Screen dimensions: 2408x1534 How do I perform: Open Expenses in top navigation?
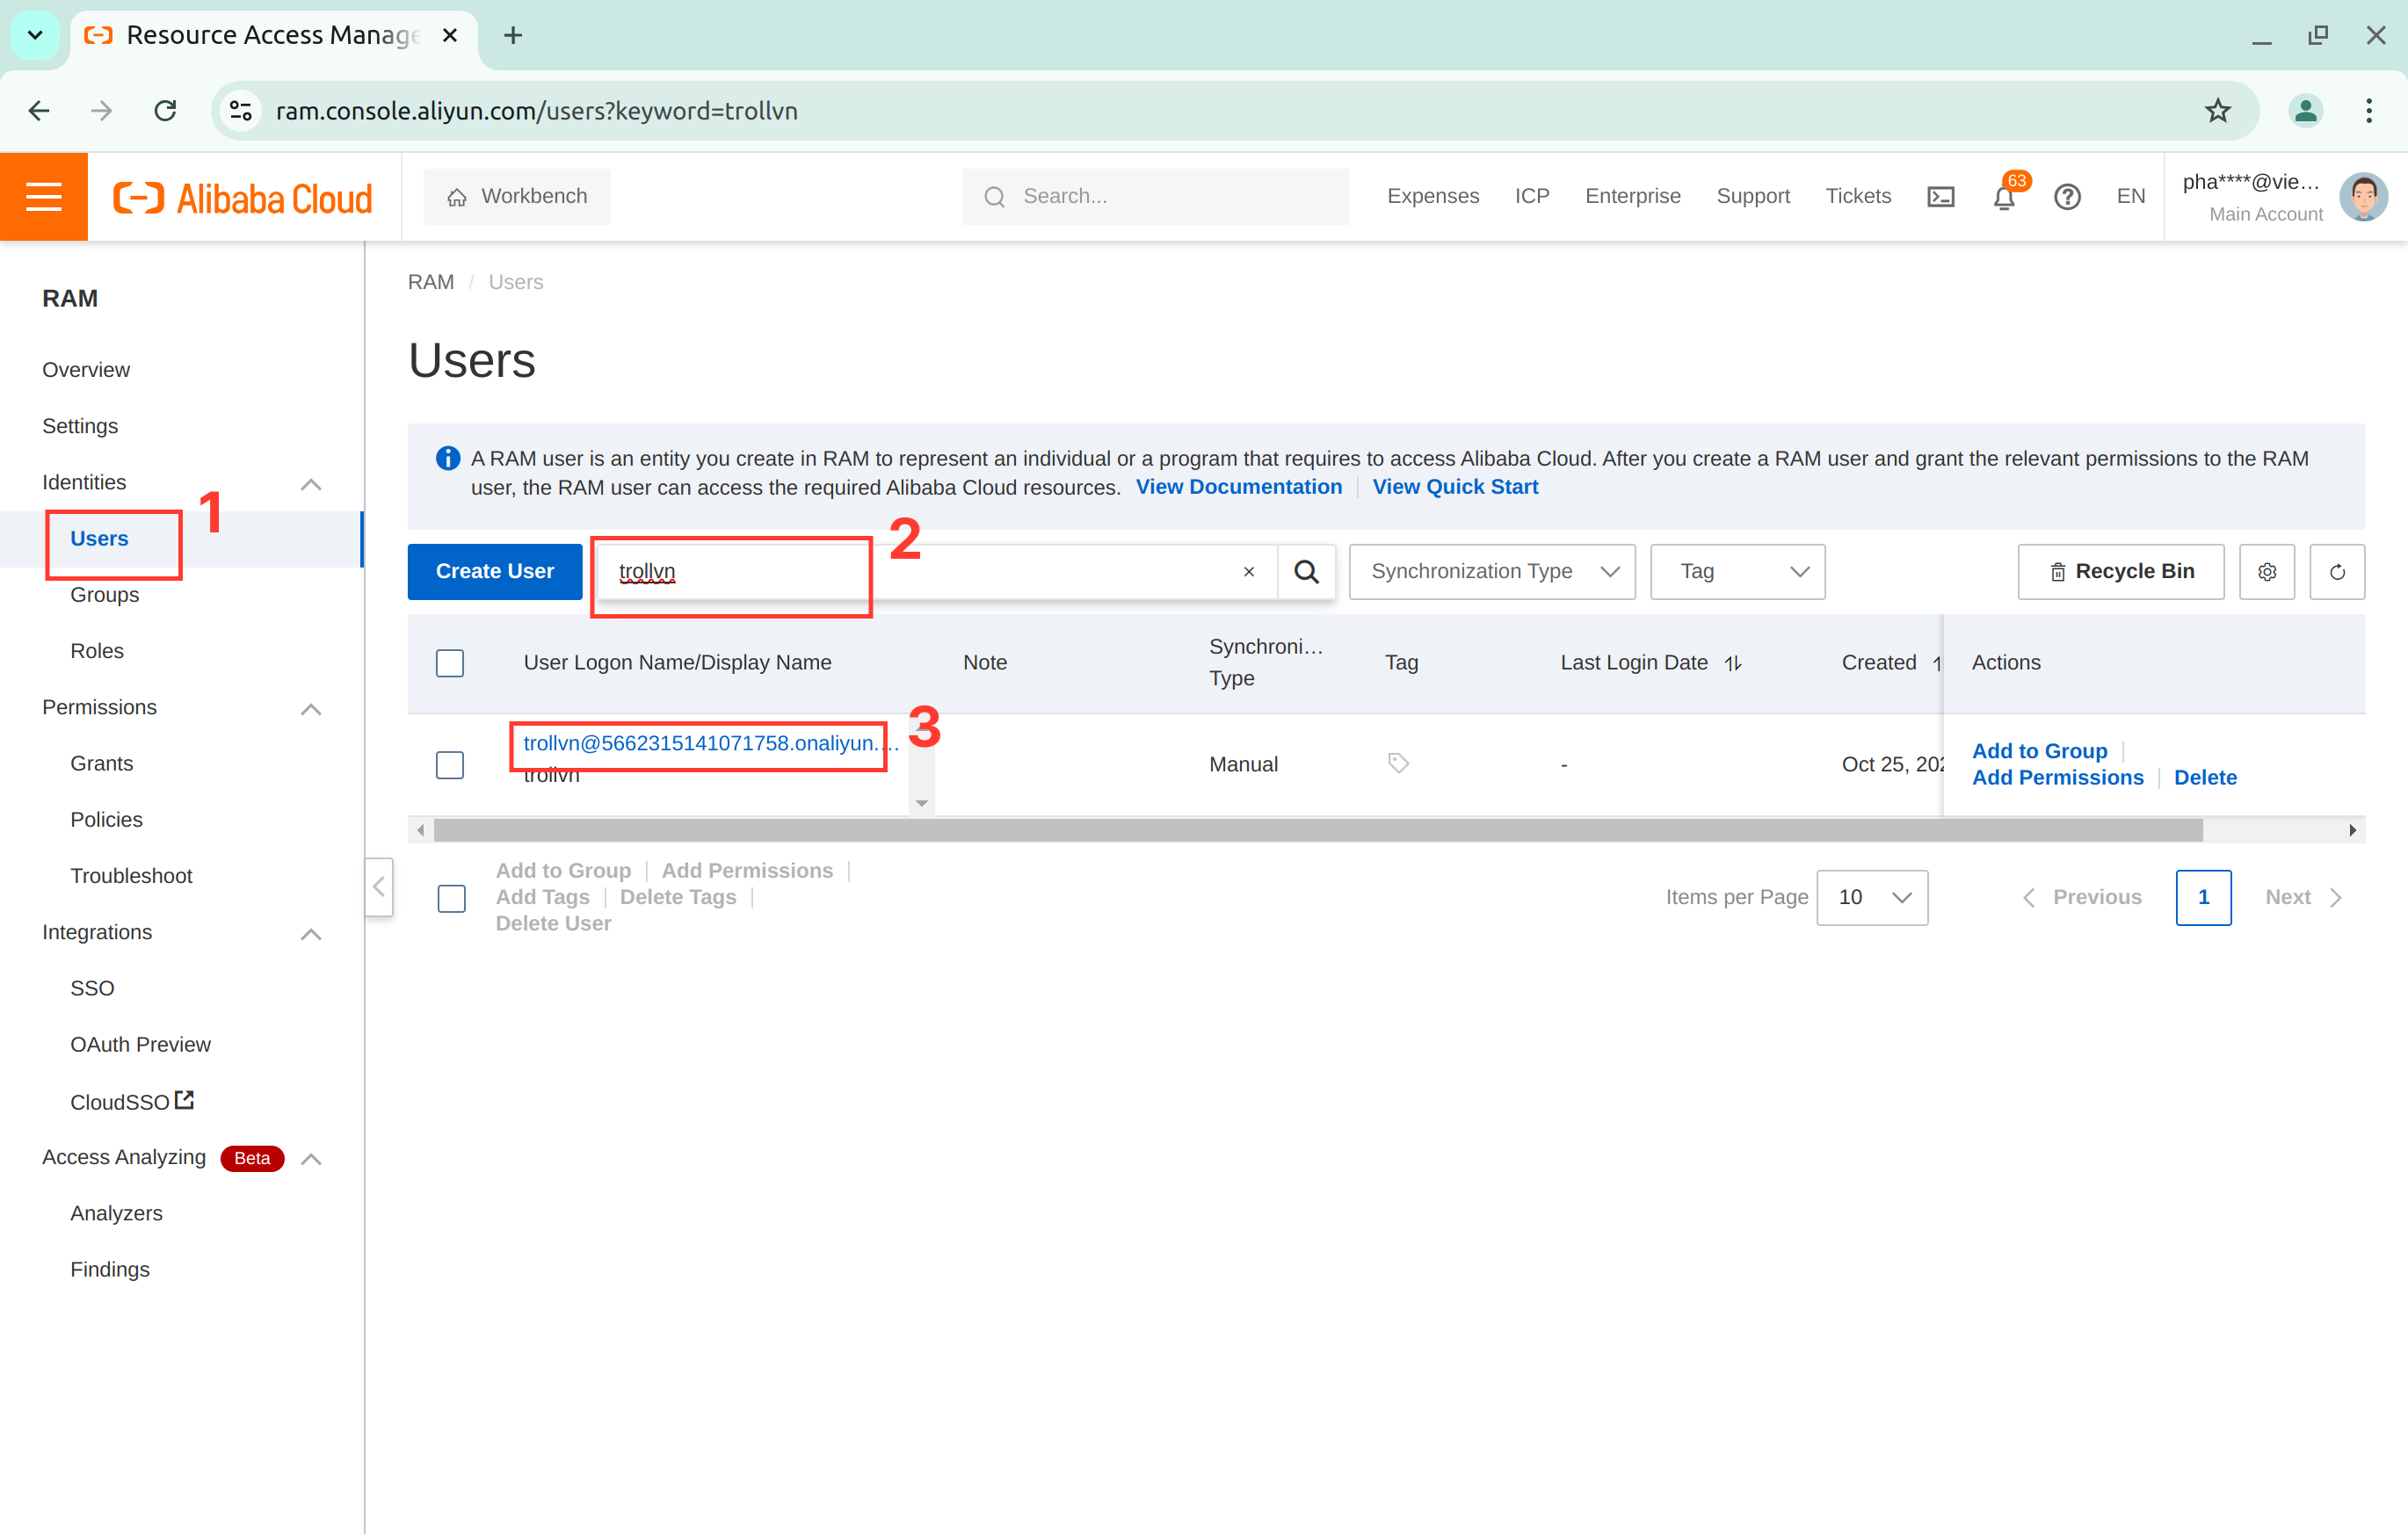pyautogui.click(x=1432, y=197)
